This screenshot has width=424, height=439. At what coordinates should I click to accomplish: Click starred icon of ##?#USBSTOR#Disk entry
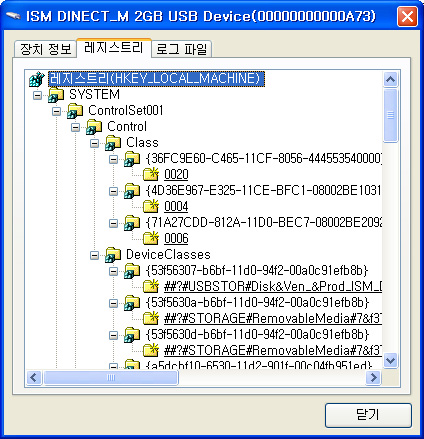click(151, 286)
